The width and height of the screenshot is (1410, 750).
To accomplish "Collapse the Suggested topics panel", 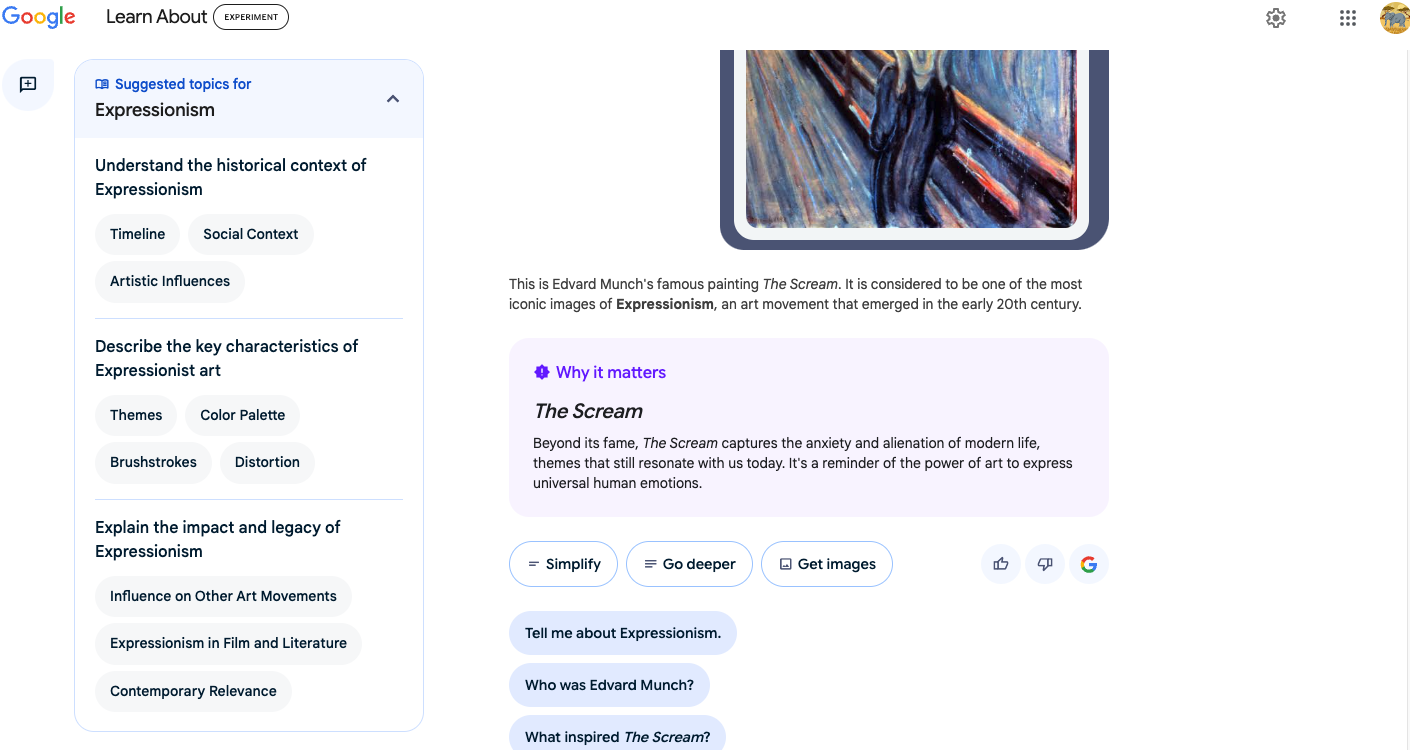I will pyautogui.click(x=392, y=99).
